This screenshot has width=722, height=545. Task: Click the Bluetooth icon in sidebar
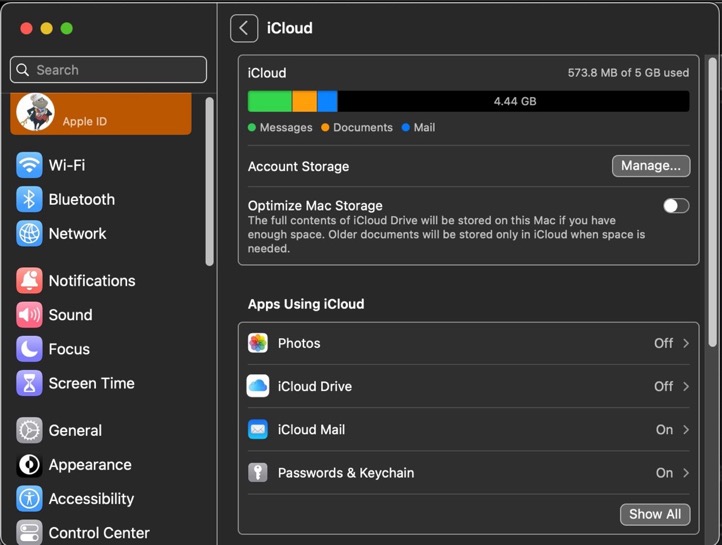29,199
